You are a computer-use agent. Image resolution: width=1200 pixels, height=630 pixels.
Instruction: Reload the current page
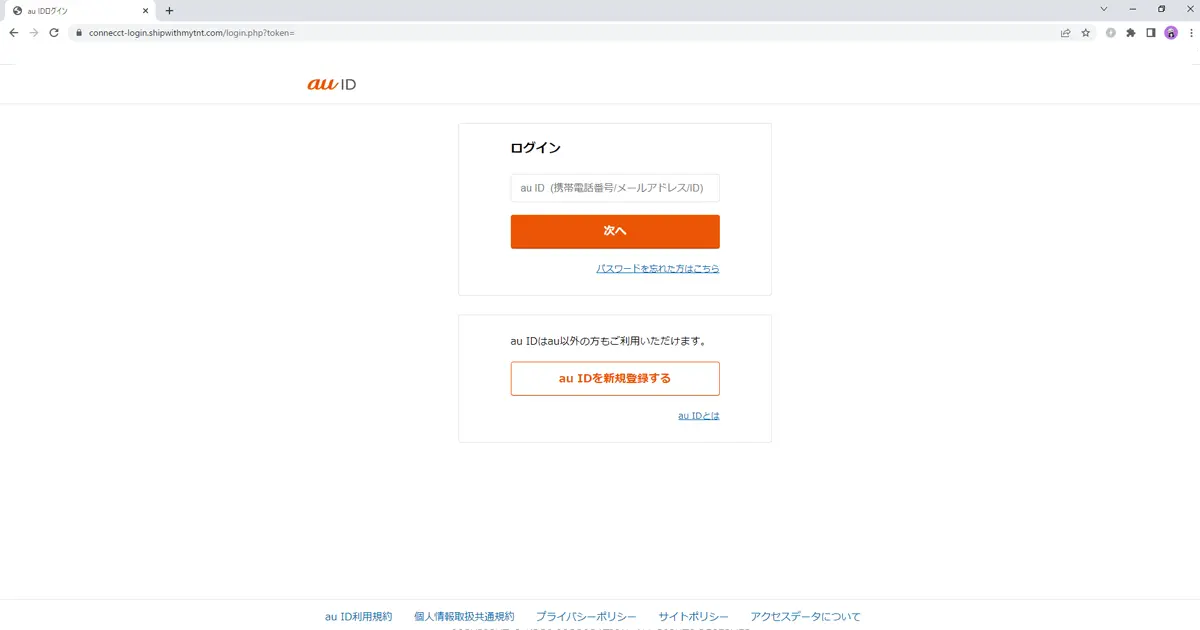(x=54, y=32)
